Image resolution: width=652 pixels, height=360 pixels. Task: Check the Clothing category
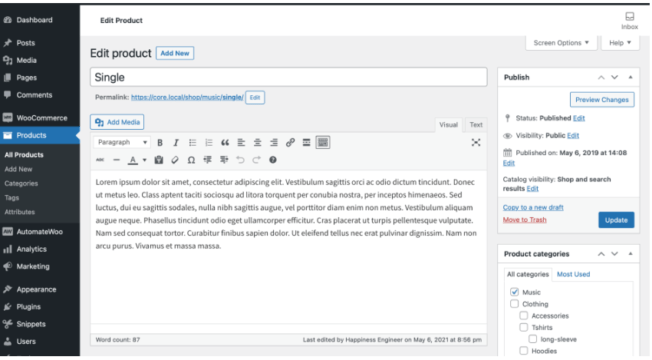point(514,304)
